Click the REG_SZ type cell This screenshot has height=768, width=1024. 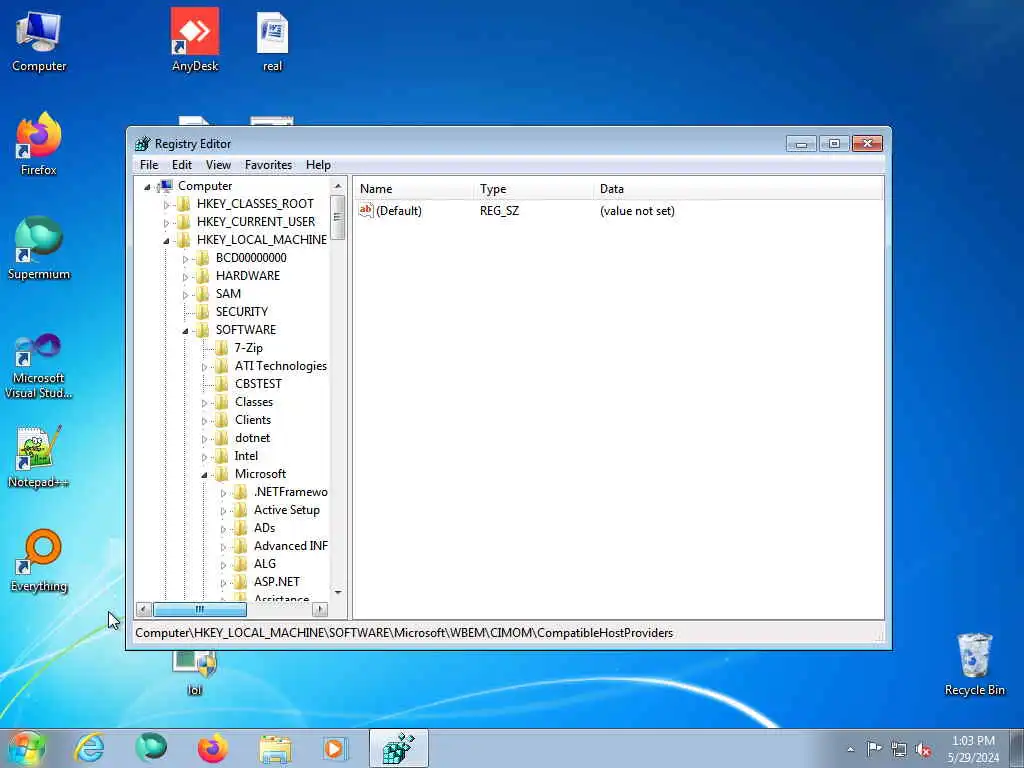coord(499,210)
